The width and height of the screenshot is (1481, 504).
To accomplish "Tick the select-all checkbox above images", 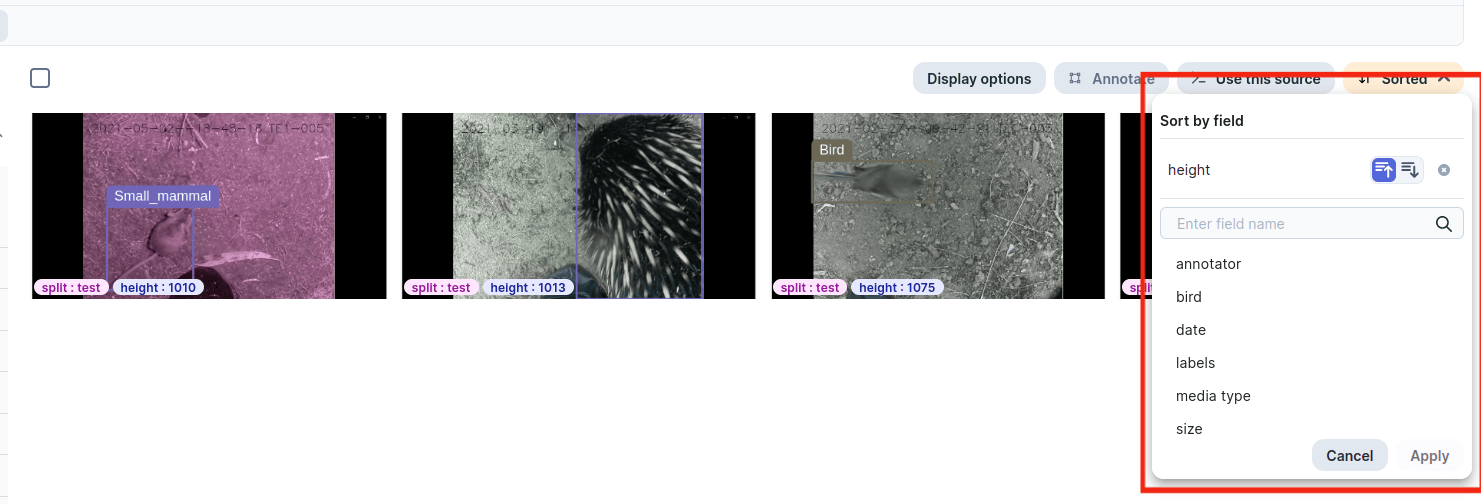I will [40, 78].
